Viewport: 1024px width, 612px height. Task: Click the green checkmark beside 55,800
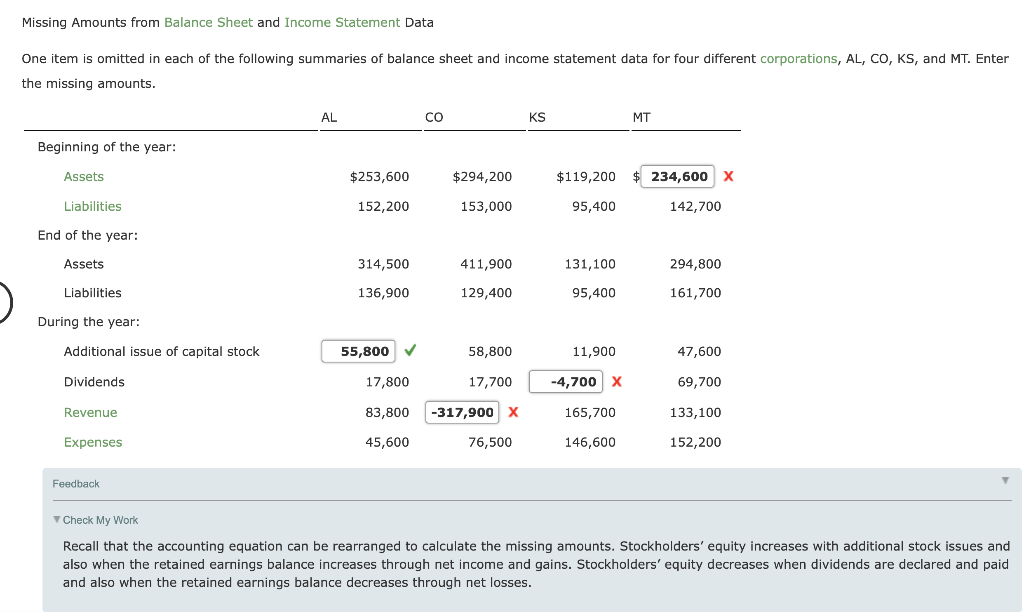click(408, 351)
